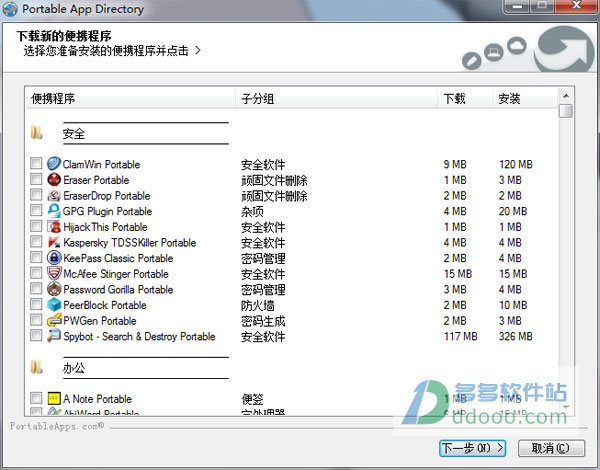Click the A Note Portable yellow icon
Image resolution: width=600 pixels, height=470 pixels.
(x=54, y=398)
